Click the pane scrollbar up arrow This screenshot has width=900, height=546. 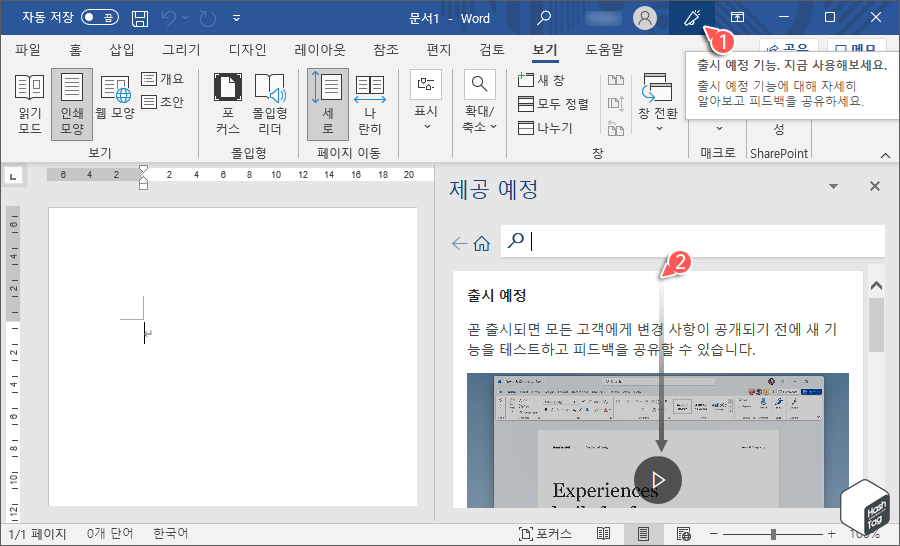[x=876, y=285]
